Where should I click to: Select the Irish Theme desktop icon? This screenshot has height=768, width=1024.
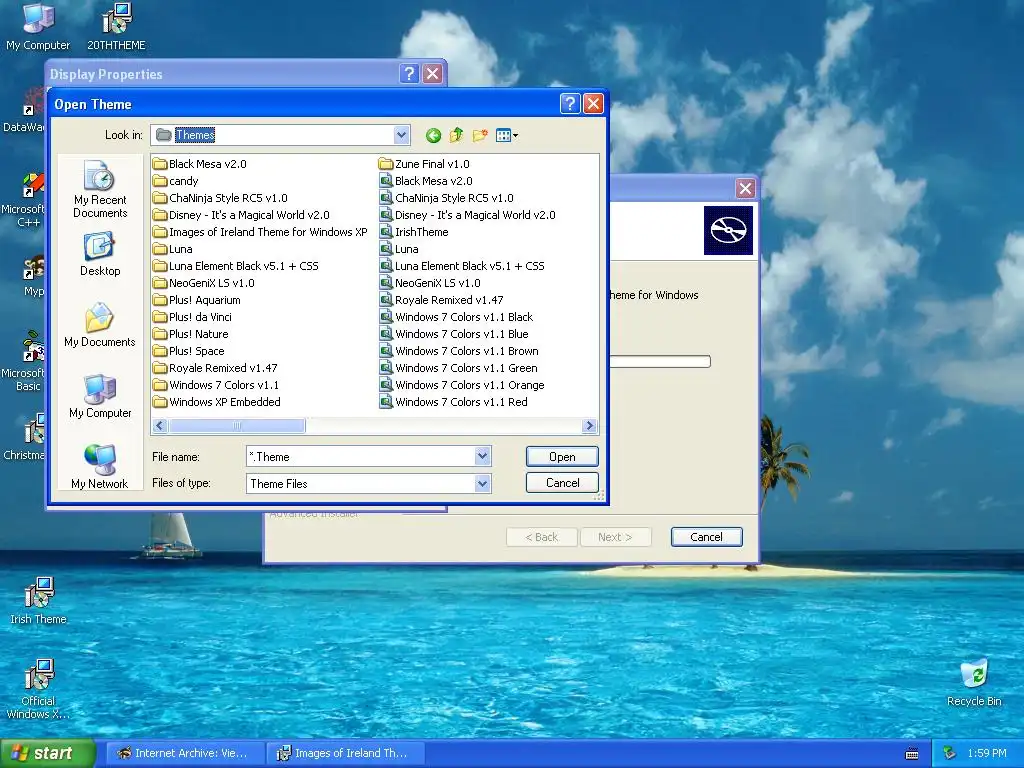[39, 601]
